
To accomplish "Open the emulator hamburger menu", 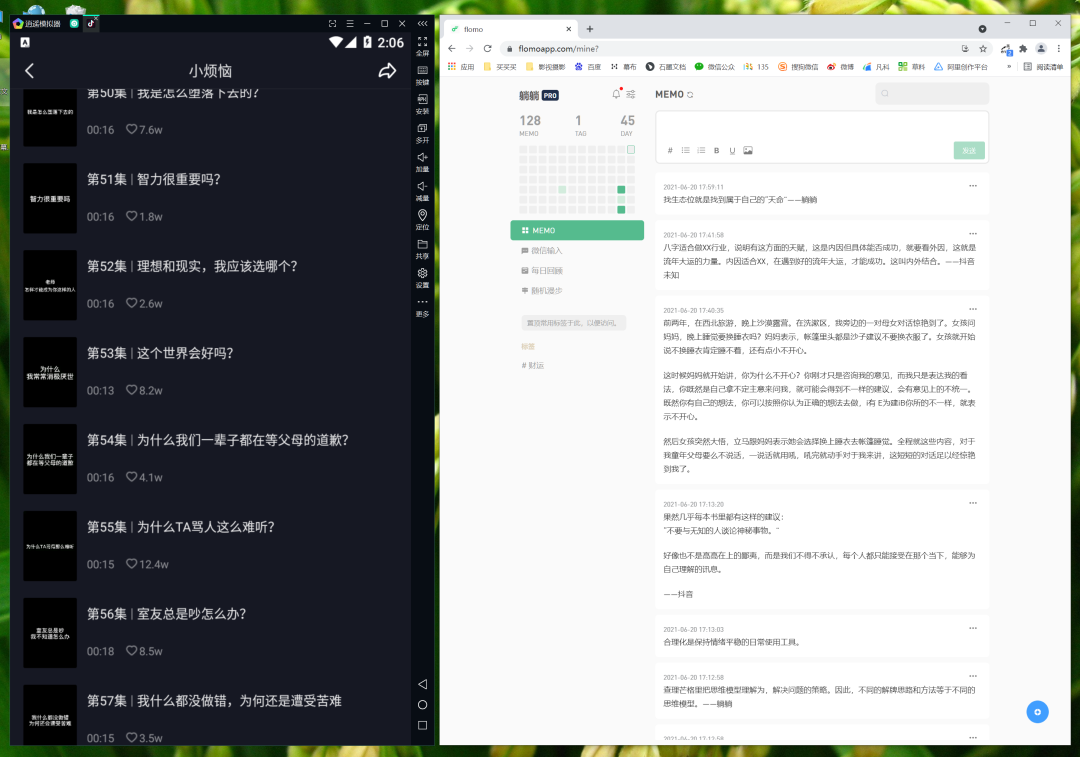I will (350, 23).
